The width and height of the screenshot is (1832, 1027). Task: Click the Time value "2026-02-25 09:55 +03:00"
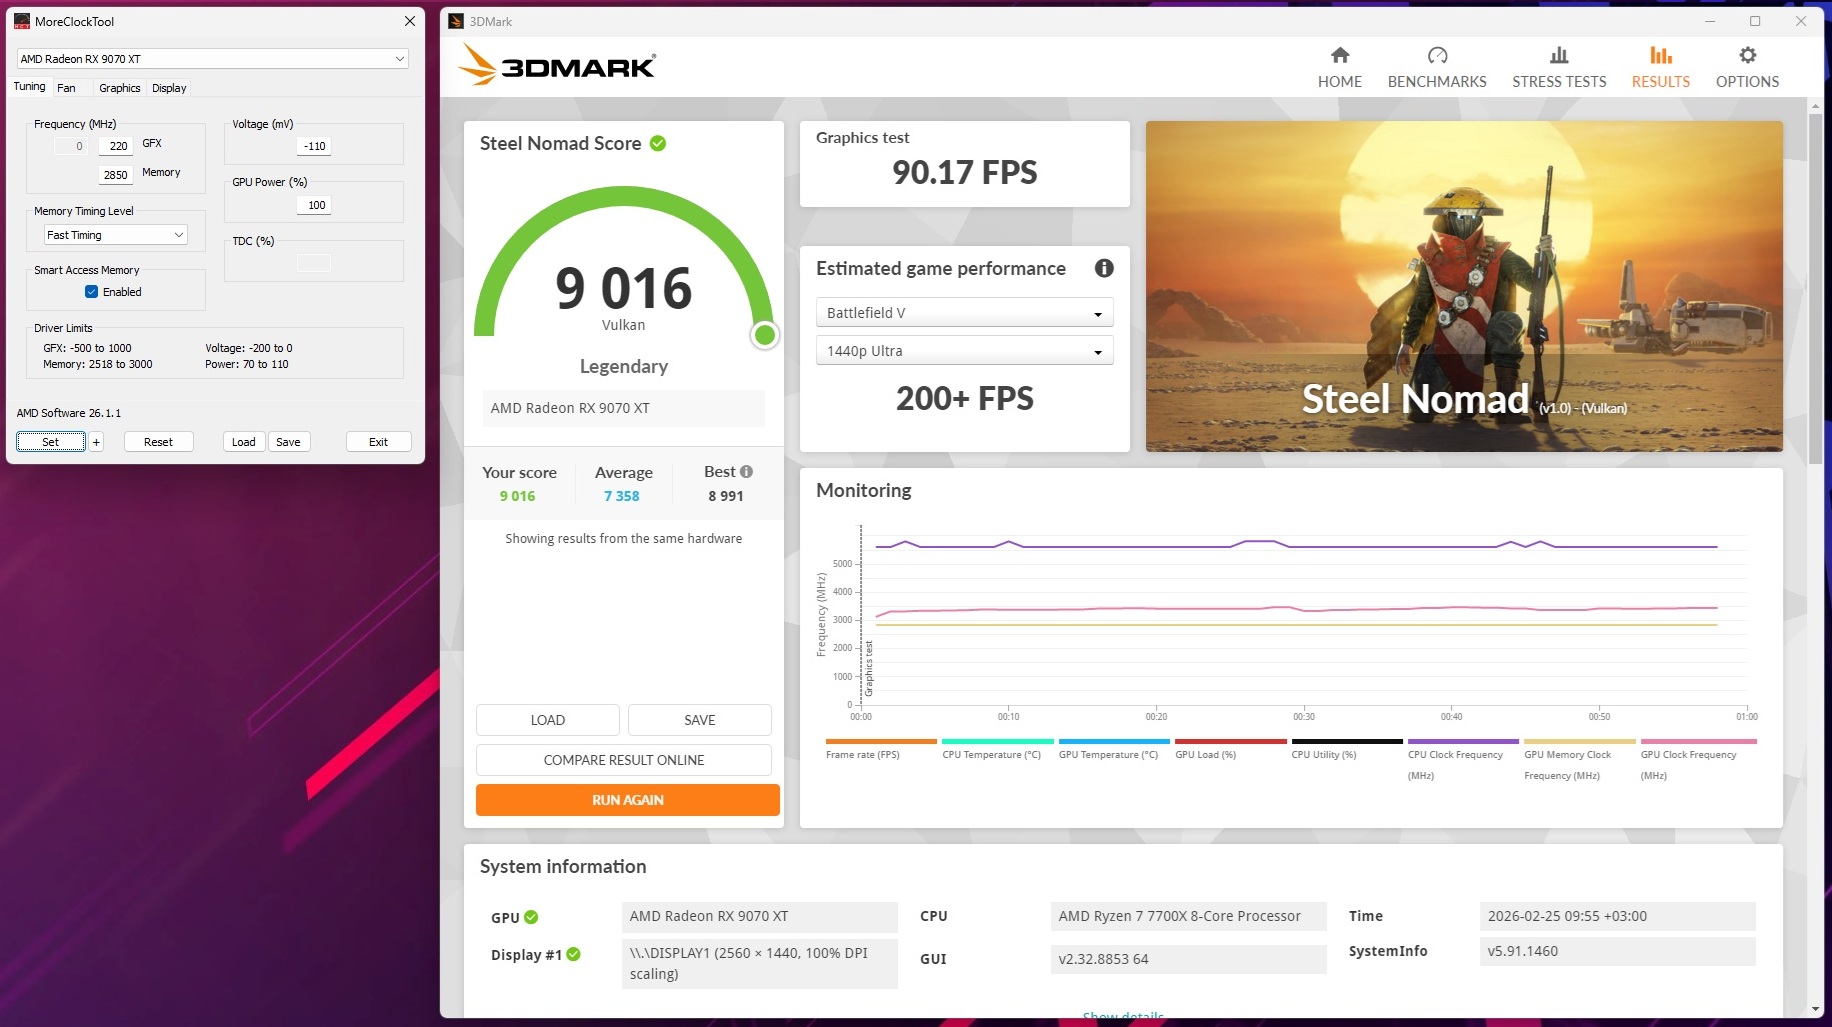1617,916
